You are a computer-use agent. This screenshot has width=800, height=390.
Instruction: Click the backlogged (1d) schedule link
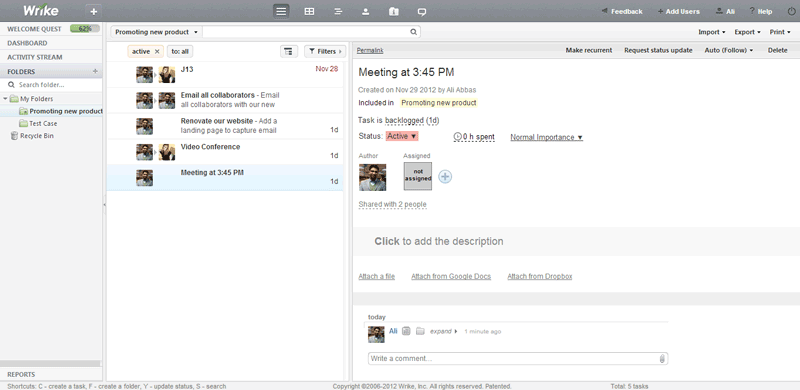(412, 120)
